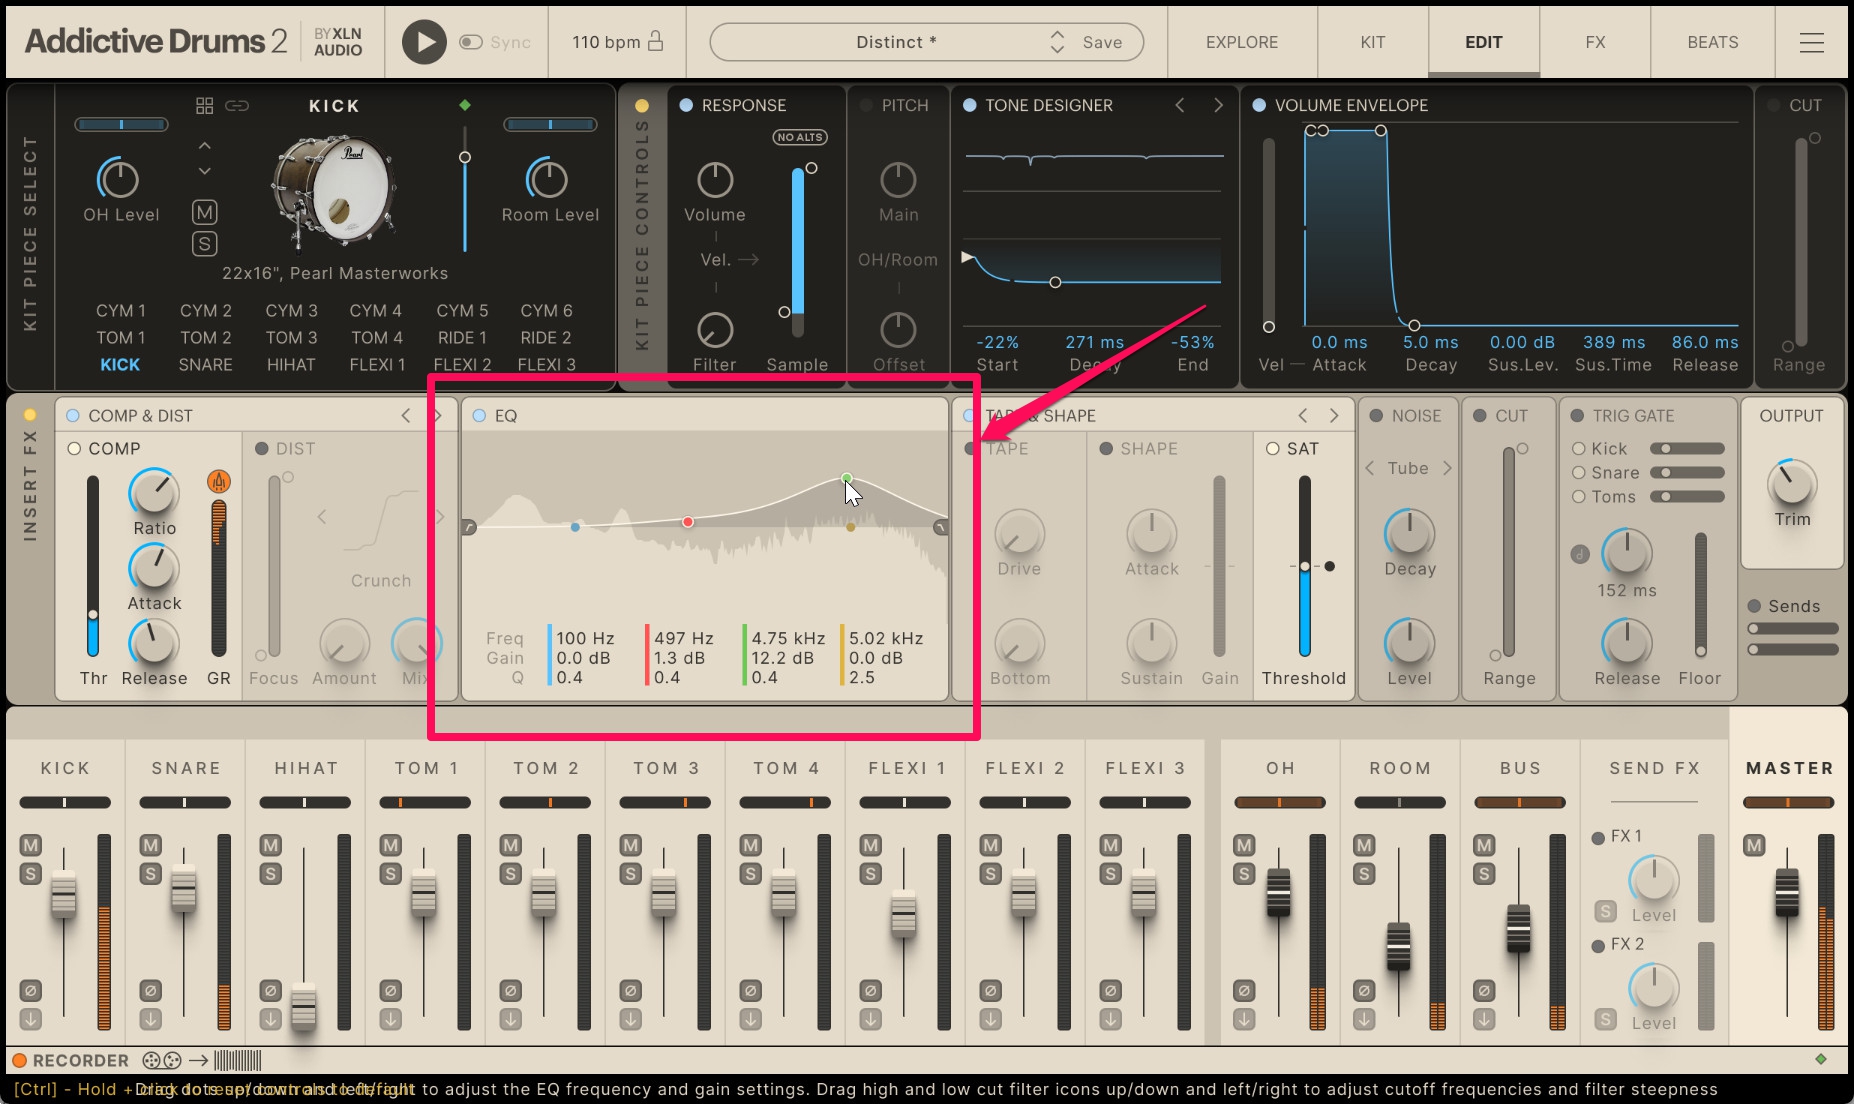This screenshot has width=1854, height=1104.
Task: Solo the ROOM channel
Action: click(x=1364, y=874)
